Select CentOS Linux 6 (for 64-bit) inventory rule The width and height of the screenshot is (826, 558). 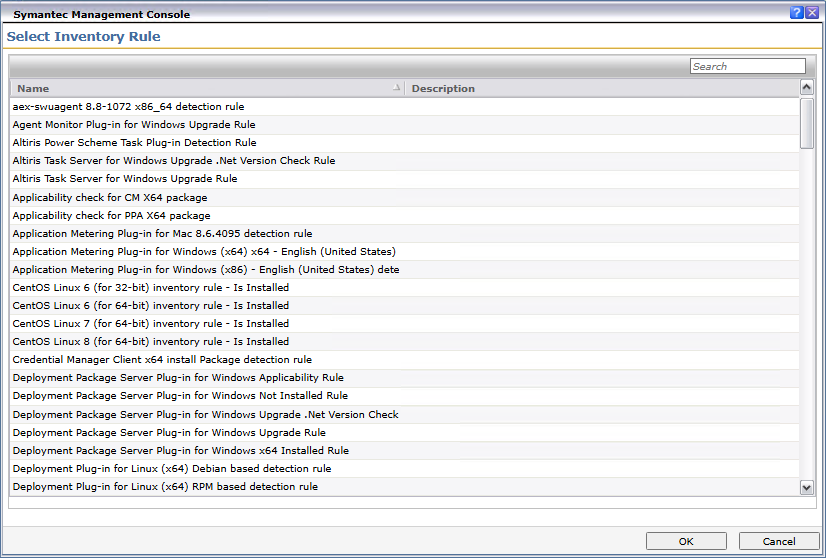click(404, 306)
